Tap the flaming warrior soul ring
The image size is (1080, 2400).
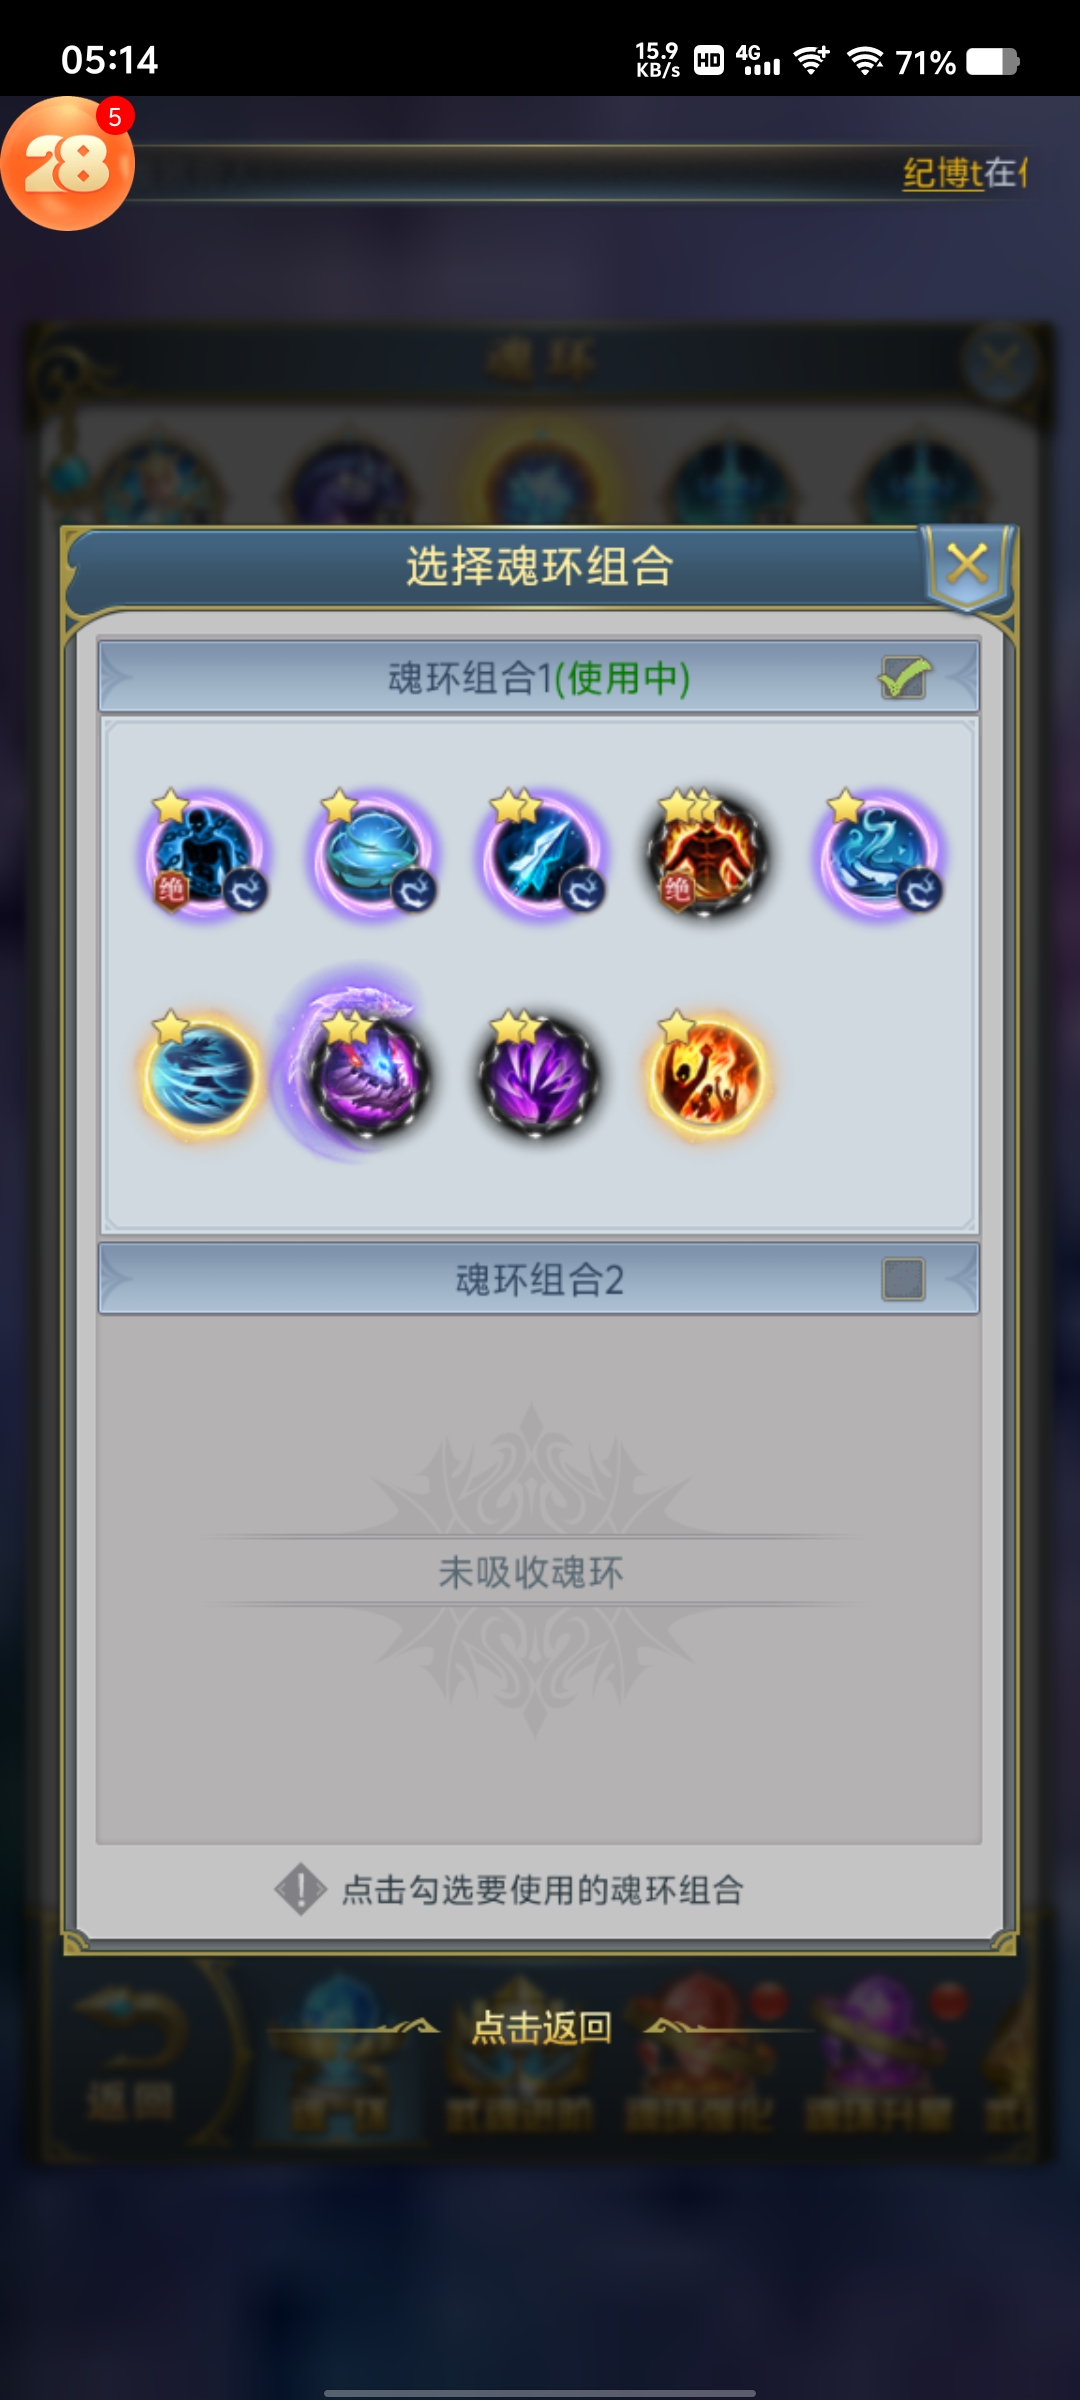click(x=708, y=856)
